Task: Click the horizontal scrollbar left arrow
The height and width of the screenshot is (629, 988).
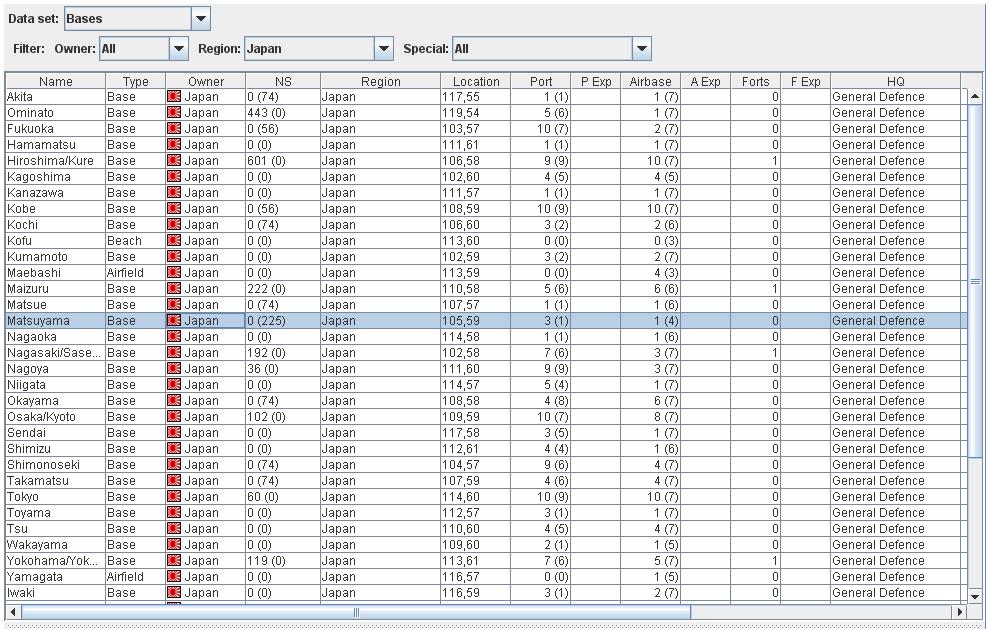Action: (x=13, y=611)
